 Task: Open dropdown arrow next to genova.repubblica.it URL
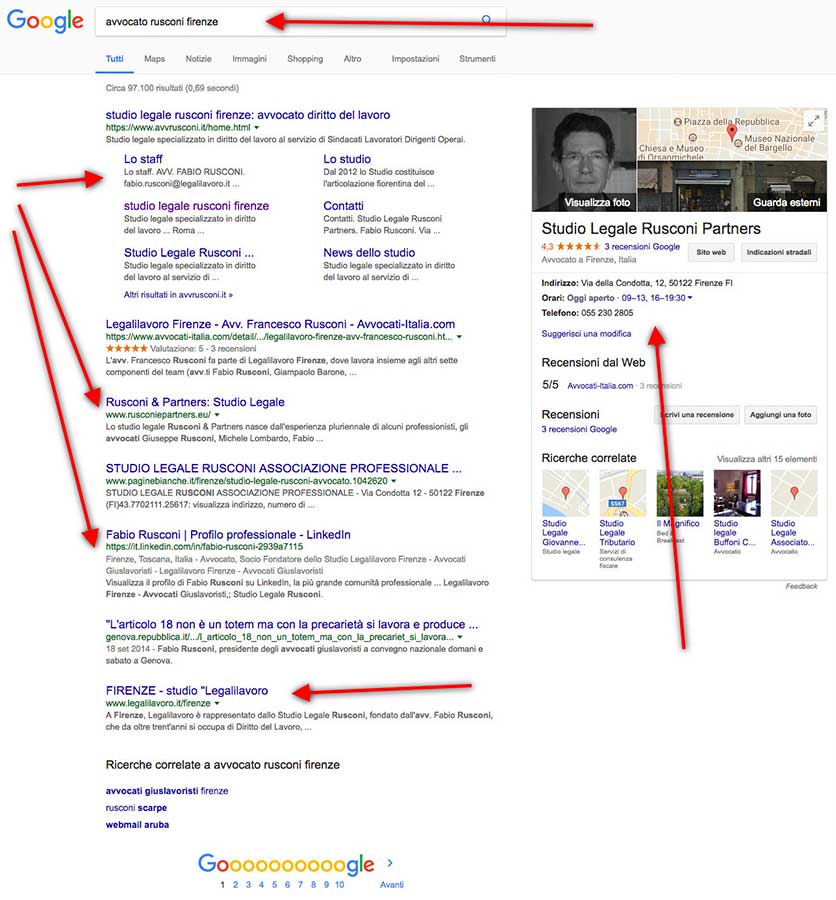(460, 637)
